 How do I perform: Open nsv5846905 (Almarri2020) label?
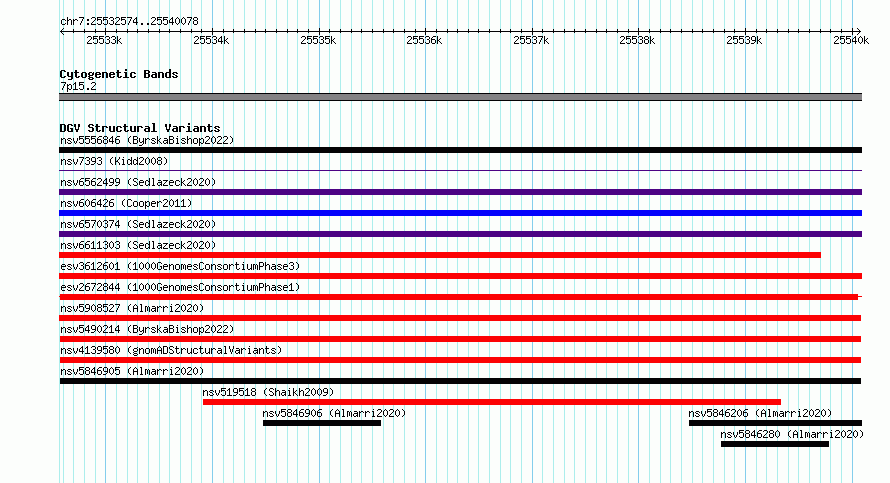point(132,371)
